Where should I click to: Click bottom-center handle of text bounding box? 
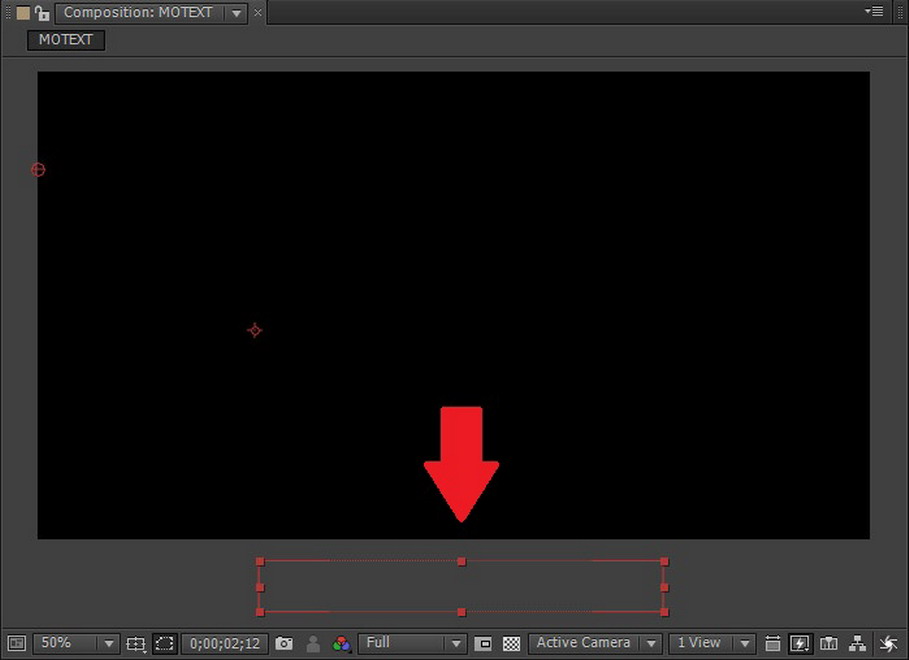point(461,612)
